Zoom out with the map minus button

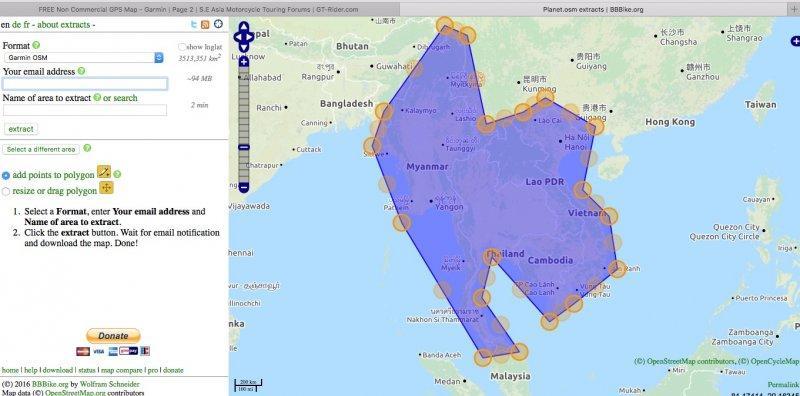244,187
